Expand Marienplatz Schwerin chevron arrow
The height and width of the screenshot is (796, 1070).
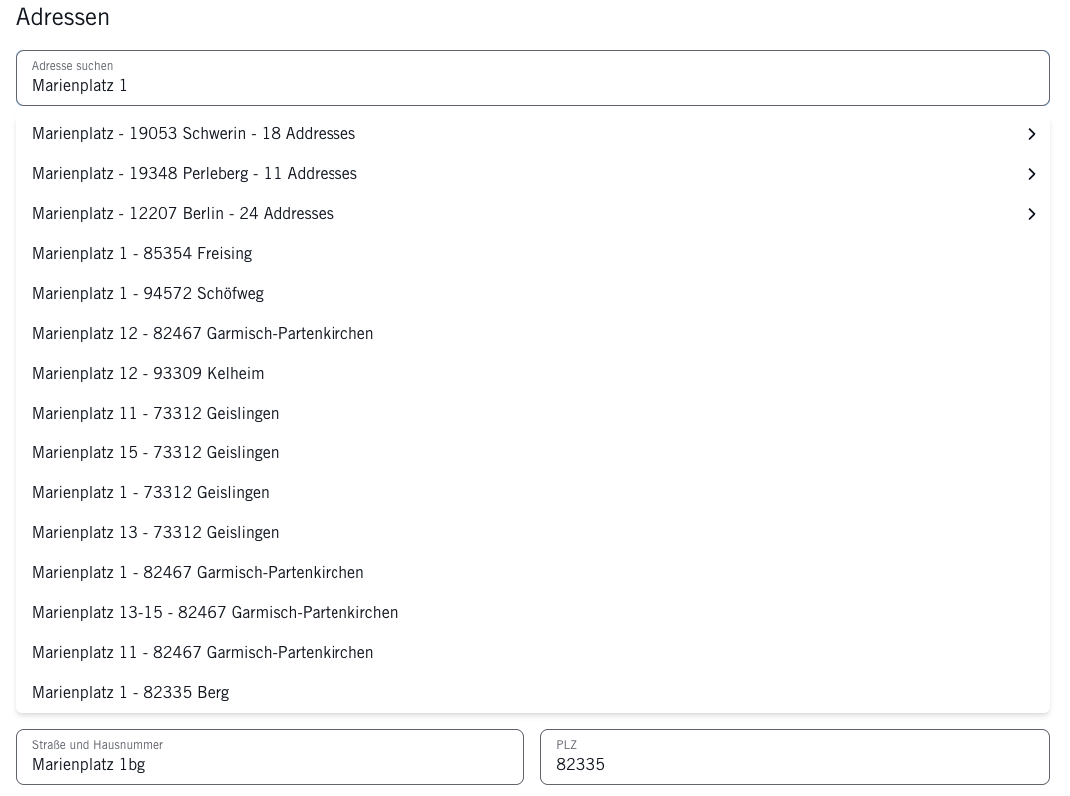click(x=1031, y=134)
